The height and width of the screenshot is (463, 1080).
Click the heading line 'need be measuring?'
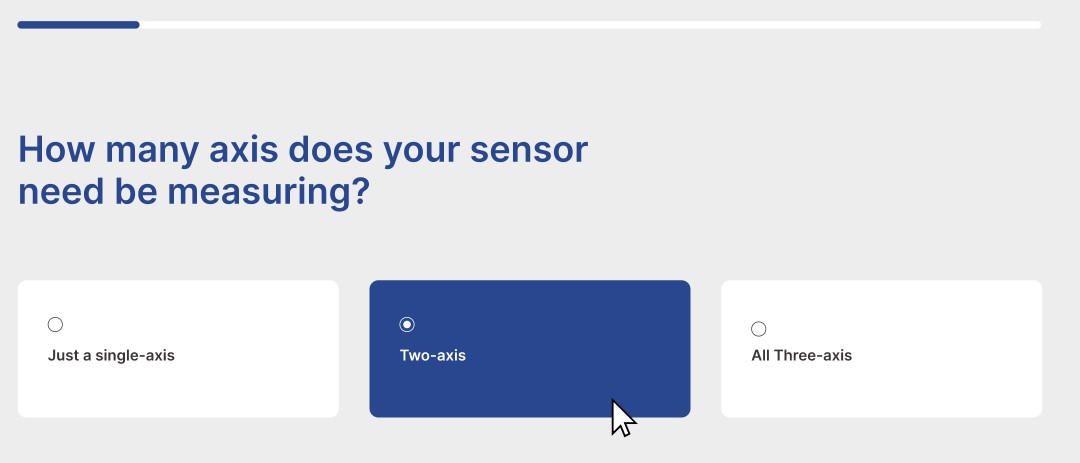click(x=194, y=192)
